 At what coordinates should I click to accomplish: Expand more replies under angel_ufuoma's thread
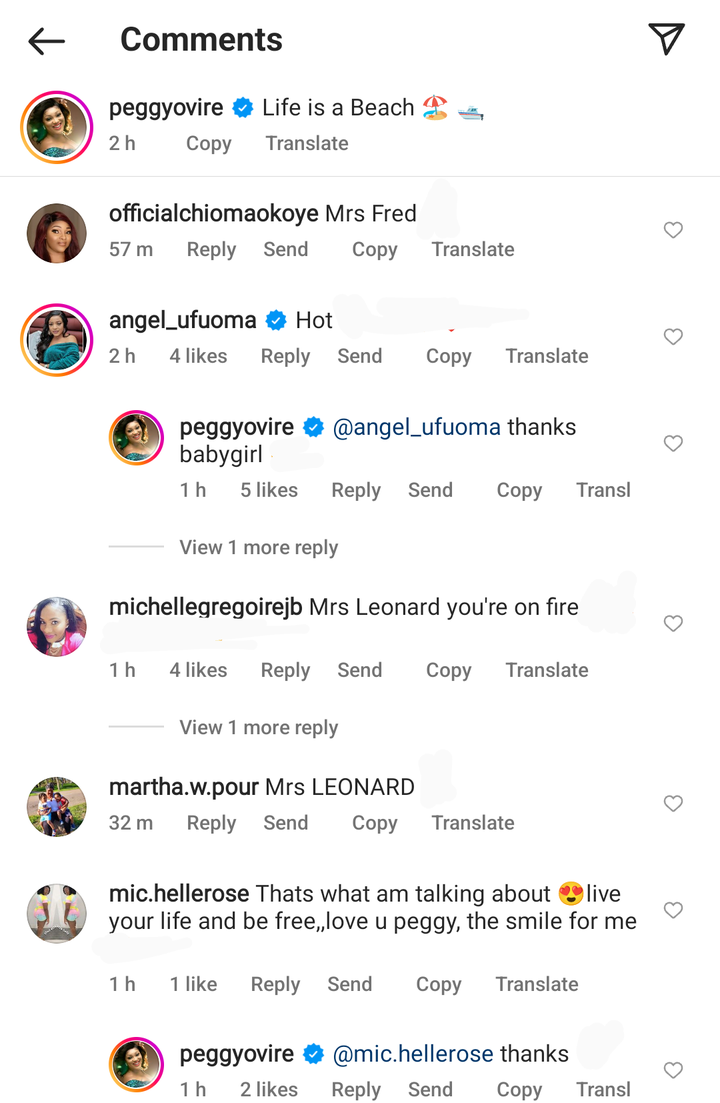258,548
